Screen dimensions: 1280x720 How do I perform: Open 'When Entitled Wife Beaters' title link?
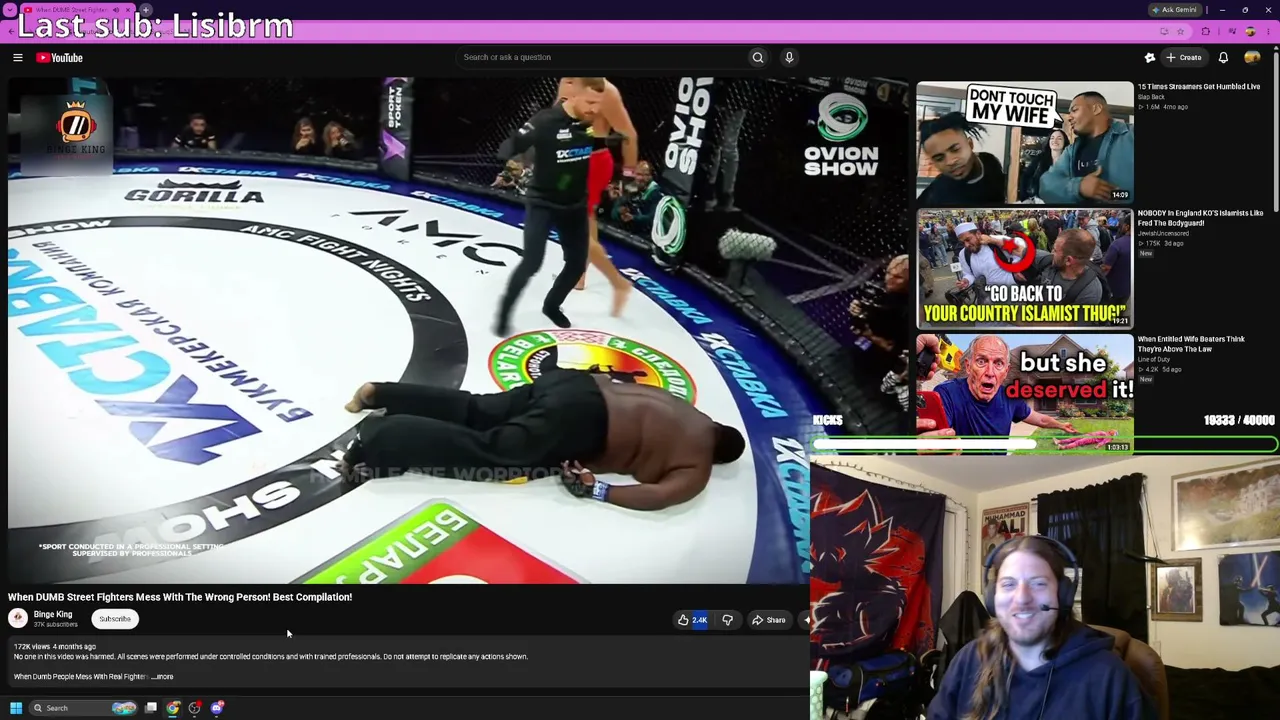click(x=1190, y=344)
